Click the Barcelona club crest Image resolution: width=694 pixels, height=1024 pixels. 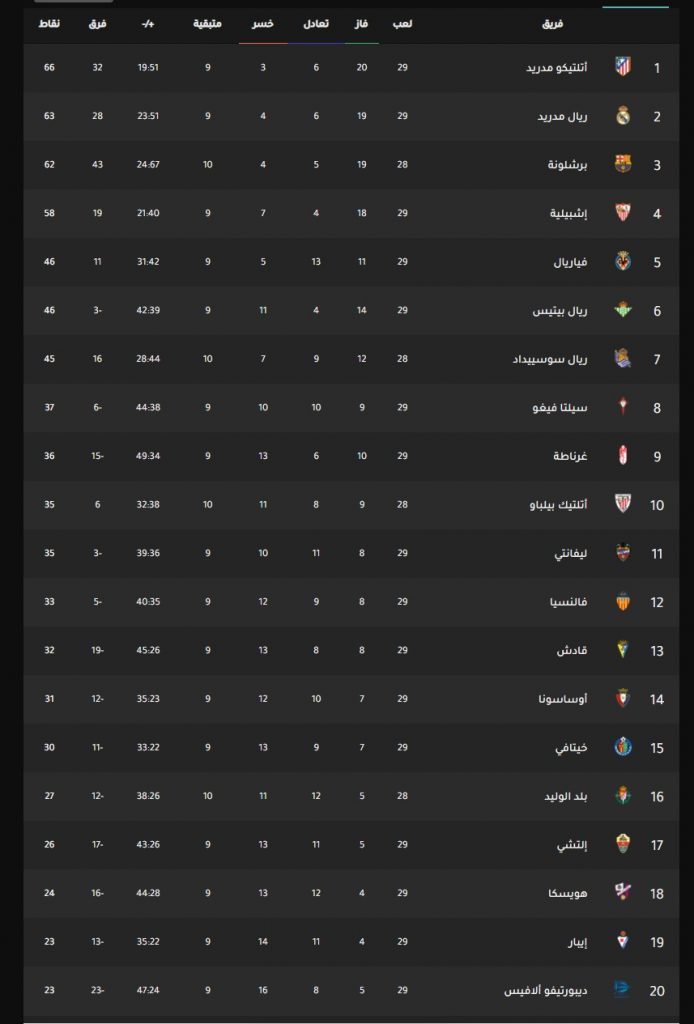click(623, 164)
